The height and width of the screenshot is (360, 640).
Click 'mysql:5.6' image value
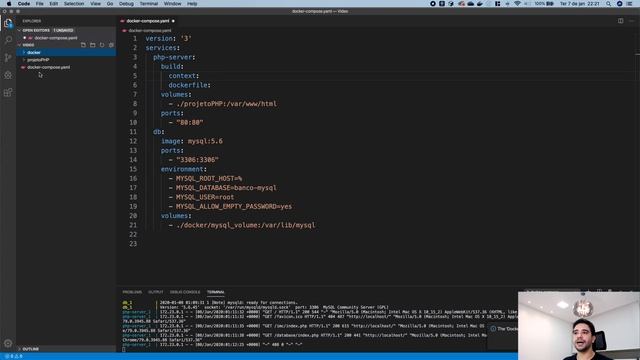205,141
